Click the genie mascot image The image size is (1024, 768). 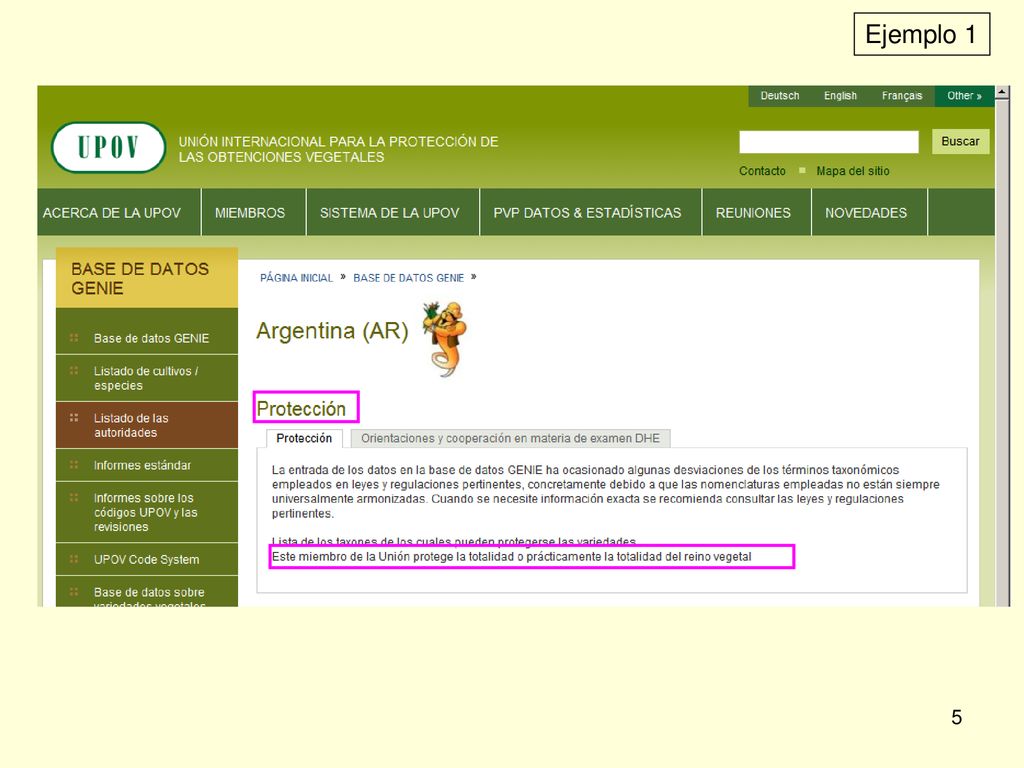445,338
